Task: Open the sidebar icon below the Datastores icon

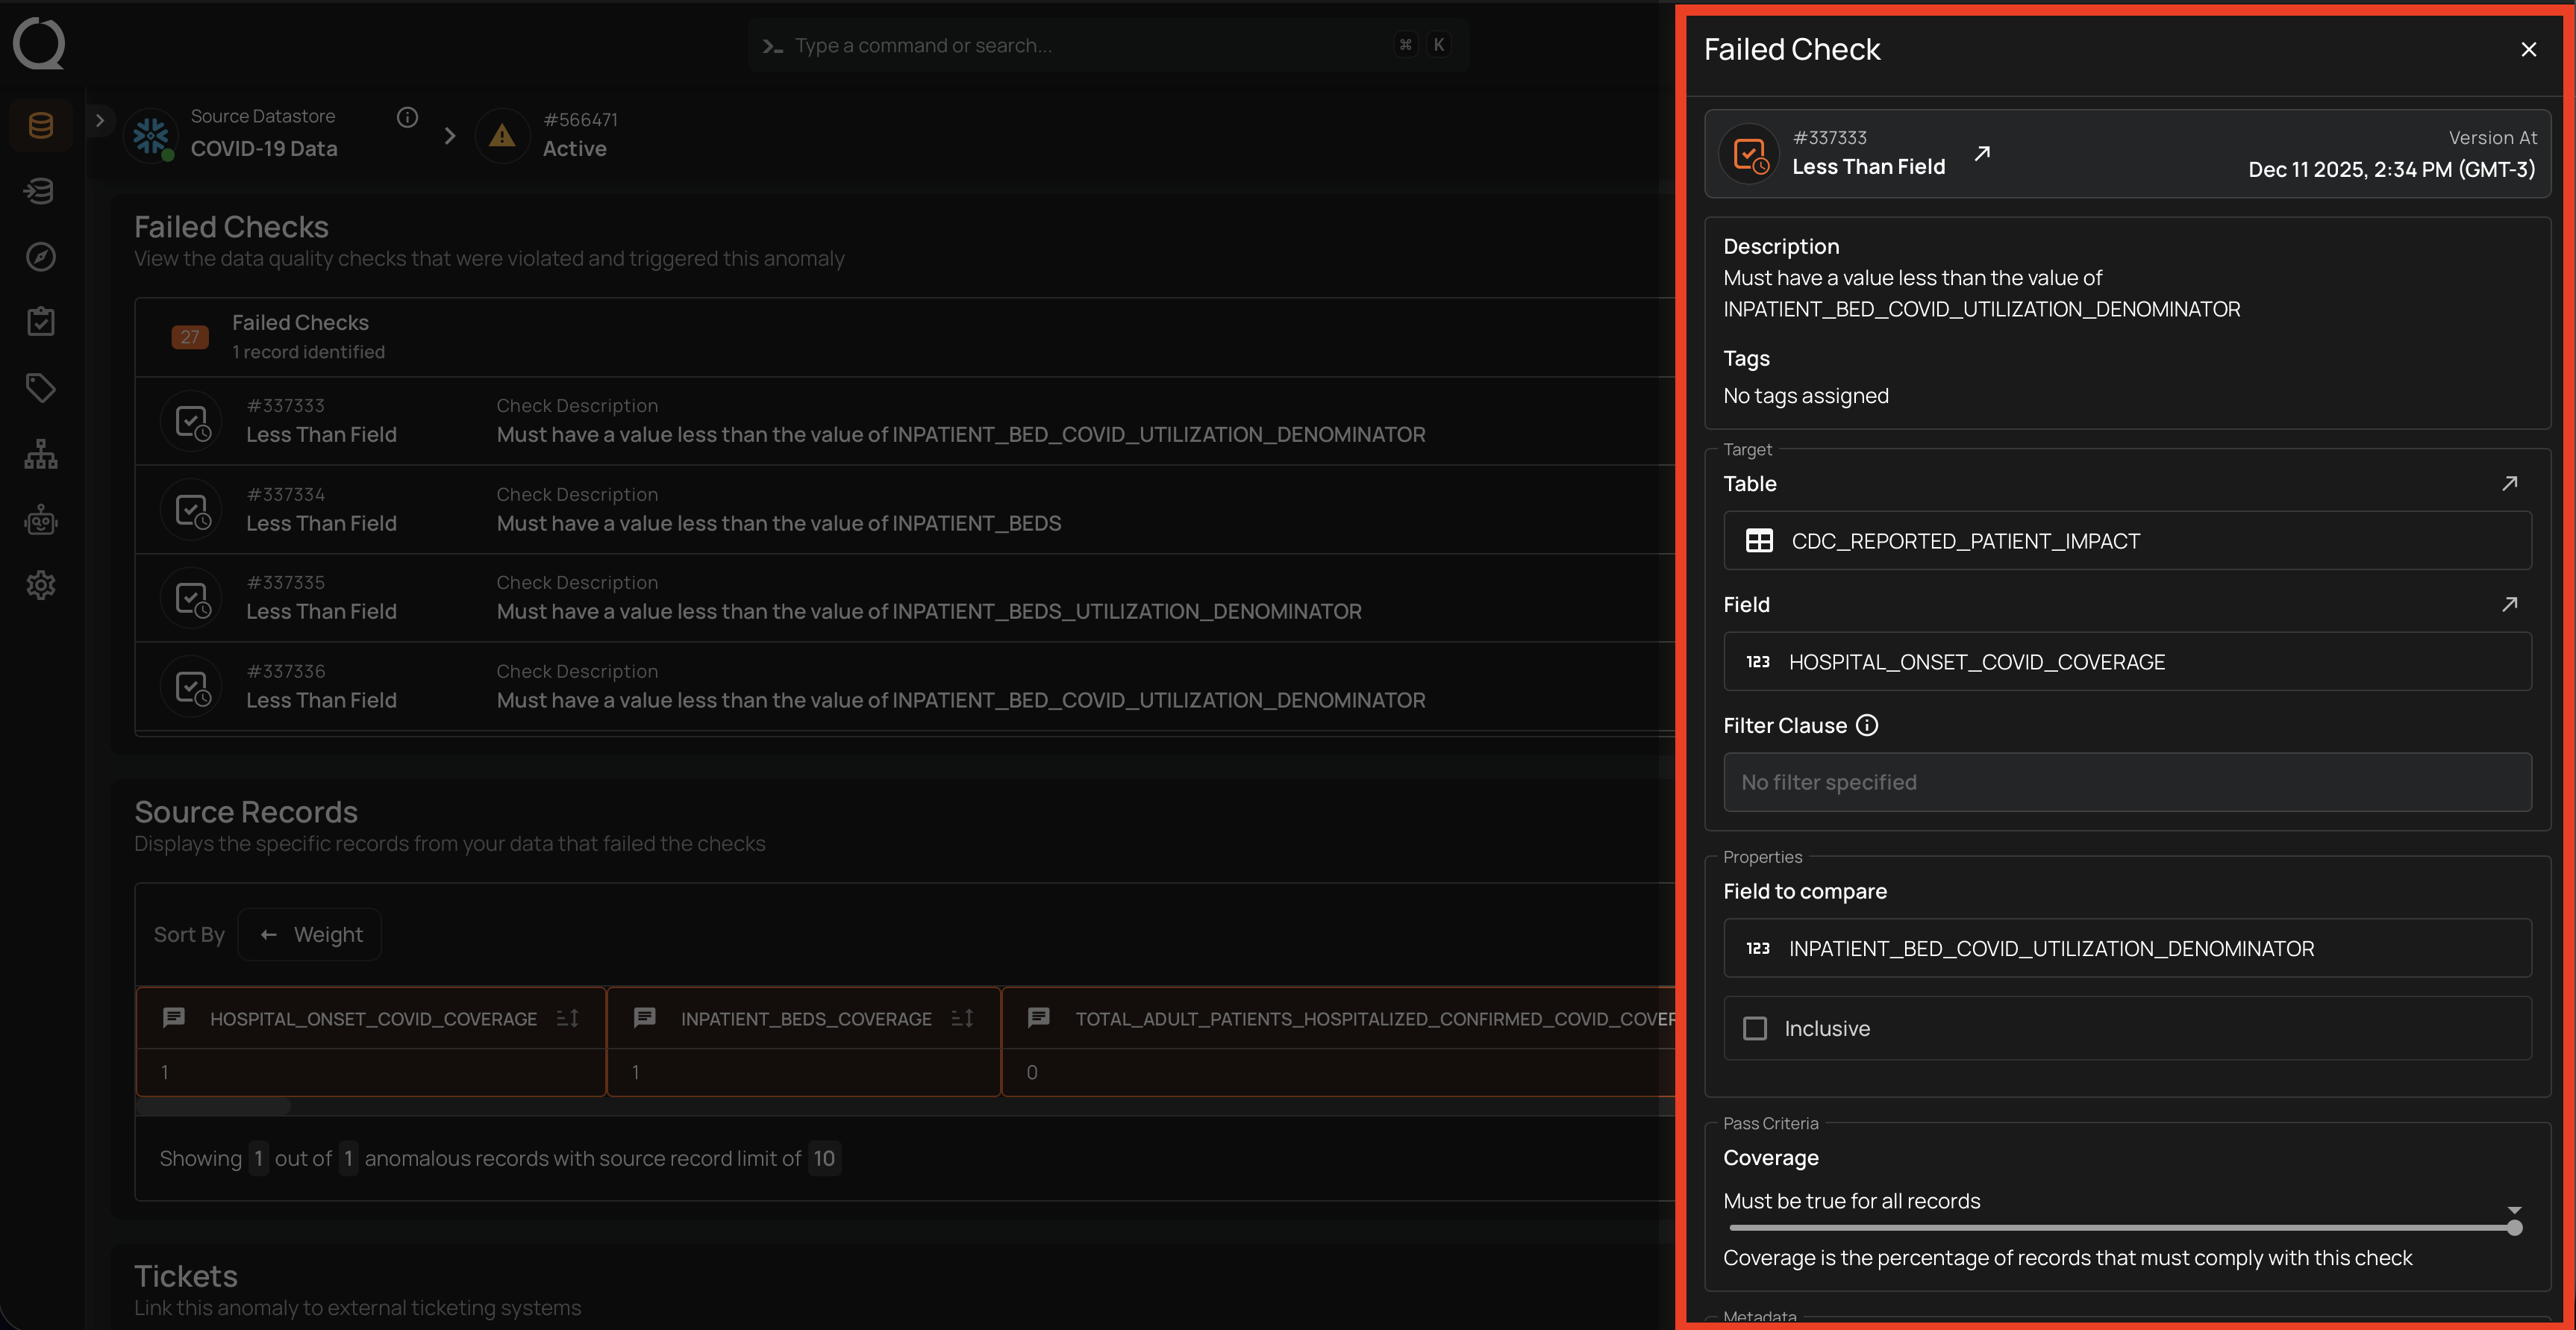Action: [41, 191]
